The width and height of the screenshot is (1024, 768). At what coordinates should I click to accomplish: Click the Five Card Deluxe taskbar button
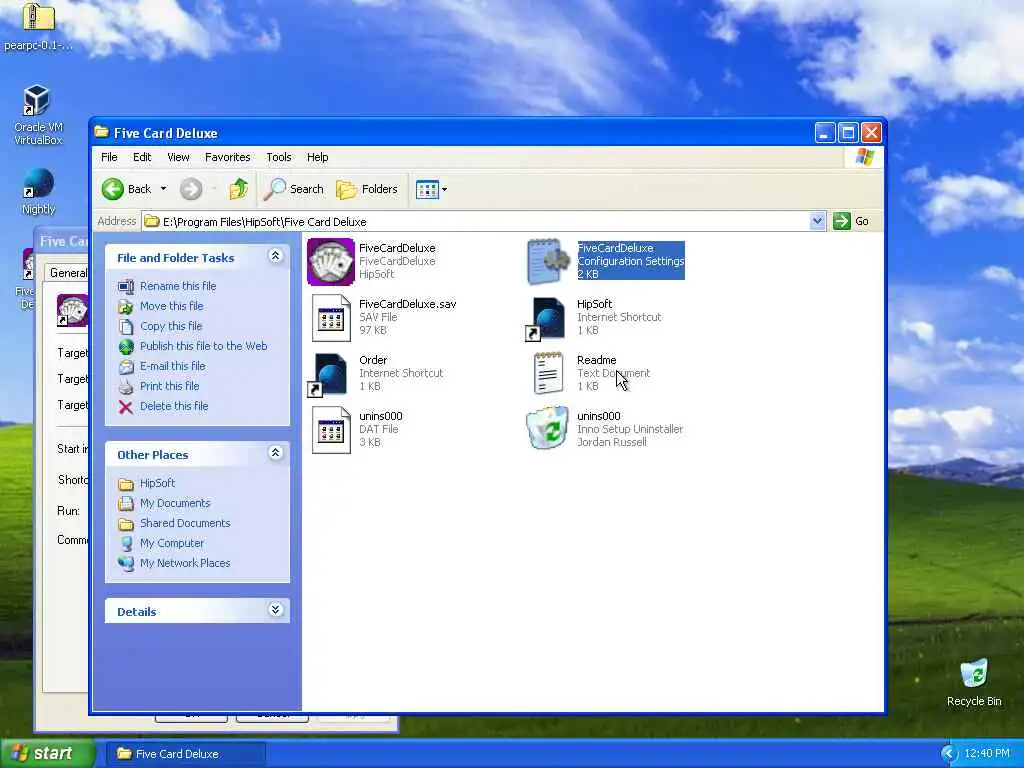point(184,754)
